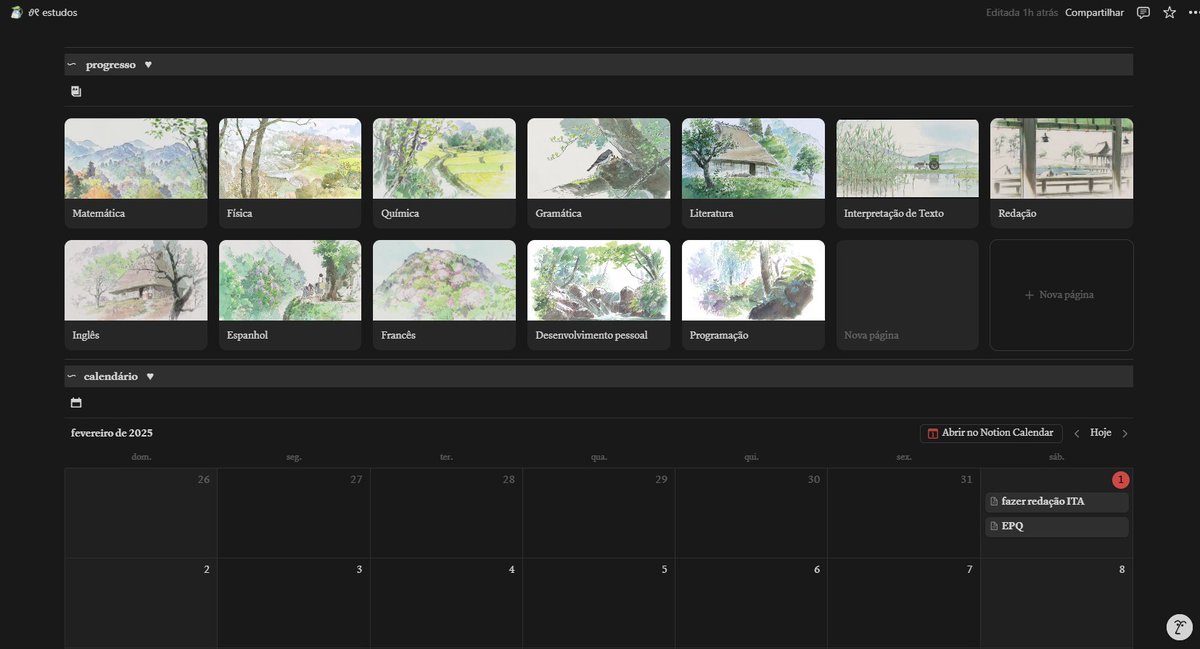Click the page icon beside fazer redação ITA
Screen dimensions: 1200x649
[994, 502]
